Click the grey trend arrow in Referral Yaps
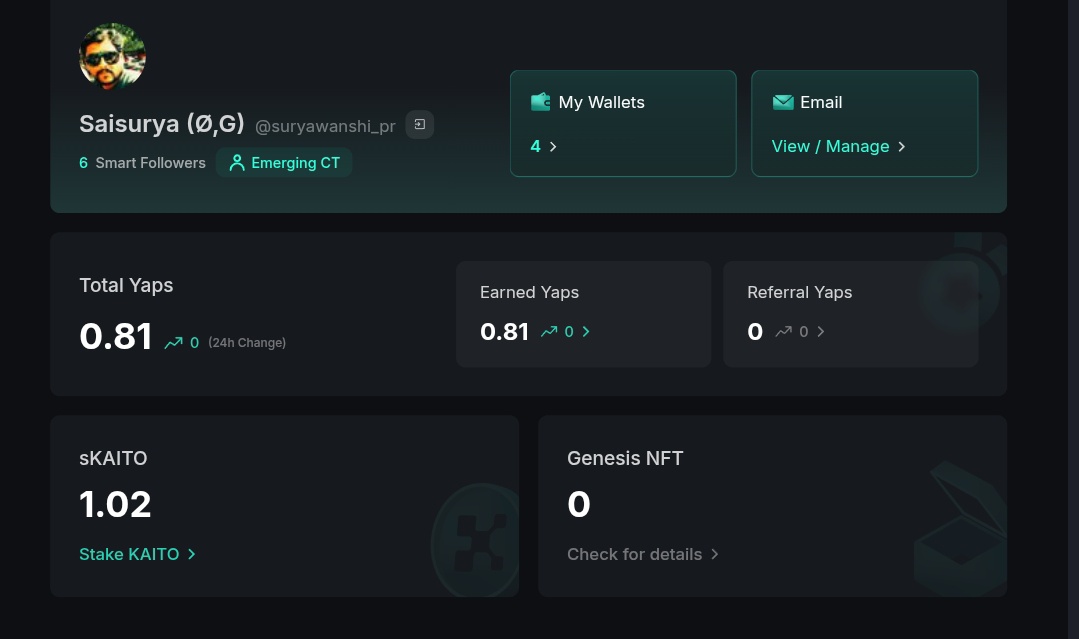 [784, 332]
